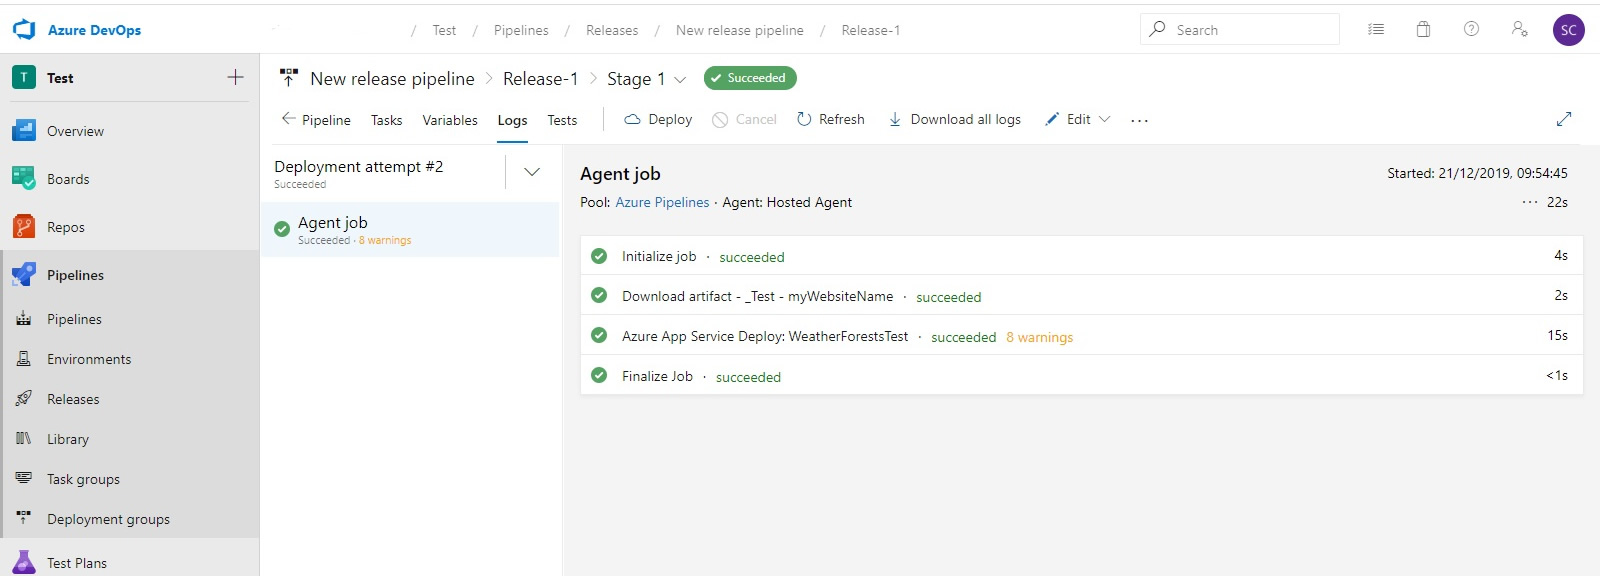Open the Stage 1 dropdown chevron
The height and width of the screenshot is (576, 1600).
(x=680, y=79)
